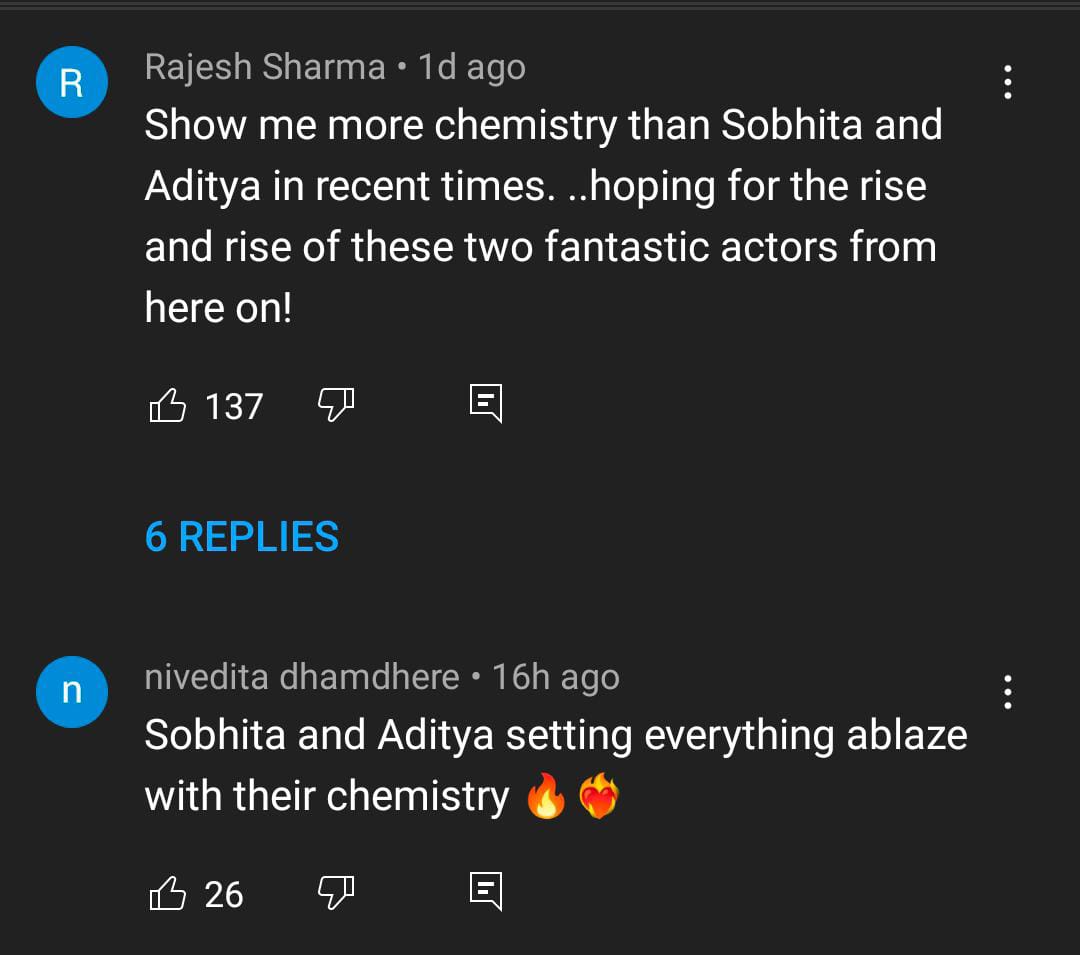Select the like count 26
The width and height of the screenshot is (1080, 955).
click(225, 895)
